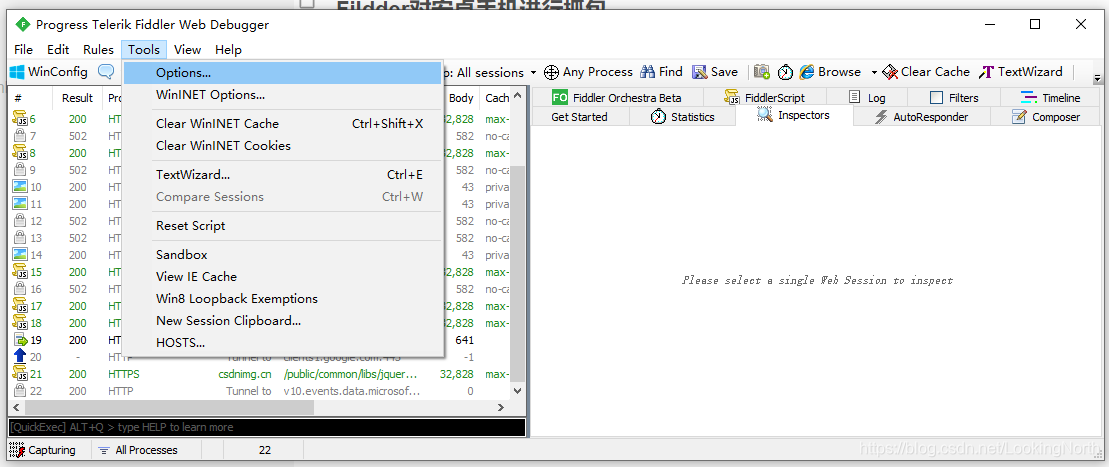Switch to Fiddler Orchestra Beta tab
Image resolution: width=1109 pixels, height=467 pixels.
click(617, 98)
